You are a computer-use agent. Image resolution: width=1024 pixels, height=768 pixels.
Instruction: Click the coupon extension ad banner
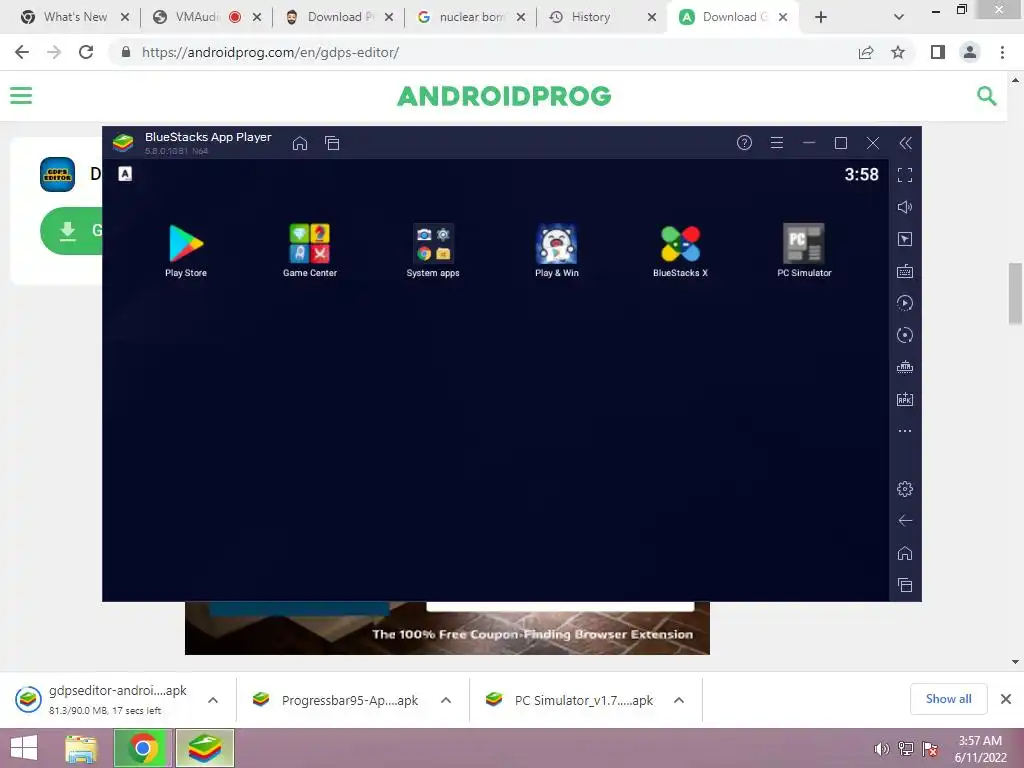pyautogui.click(x=447, y=628)
